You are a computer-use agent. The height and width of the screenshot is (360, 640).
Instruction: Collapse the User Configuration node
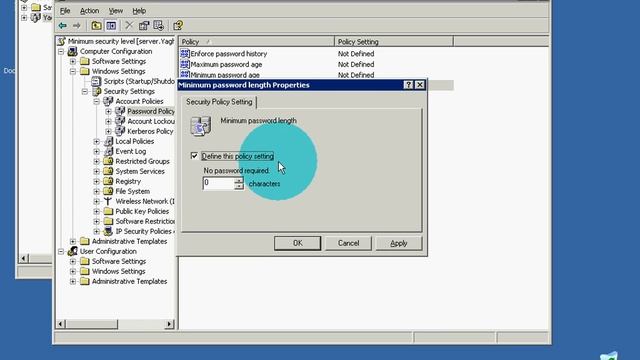61,251
